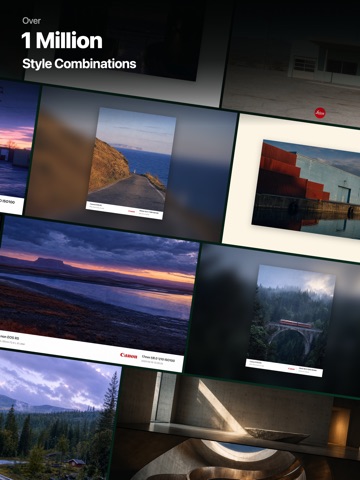The width and height of the screenshot is (360, 480).
Task: Click the "Over" label
Action: 31,21
